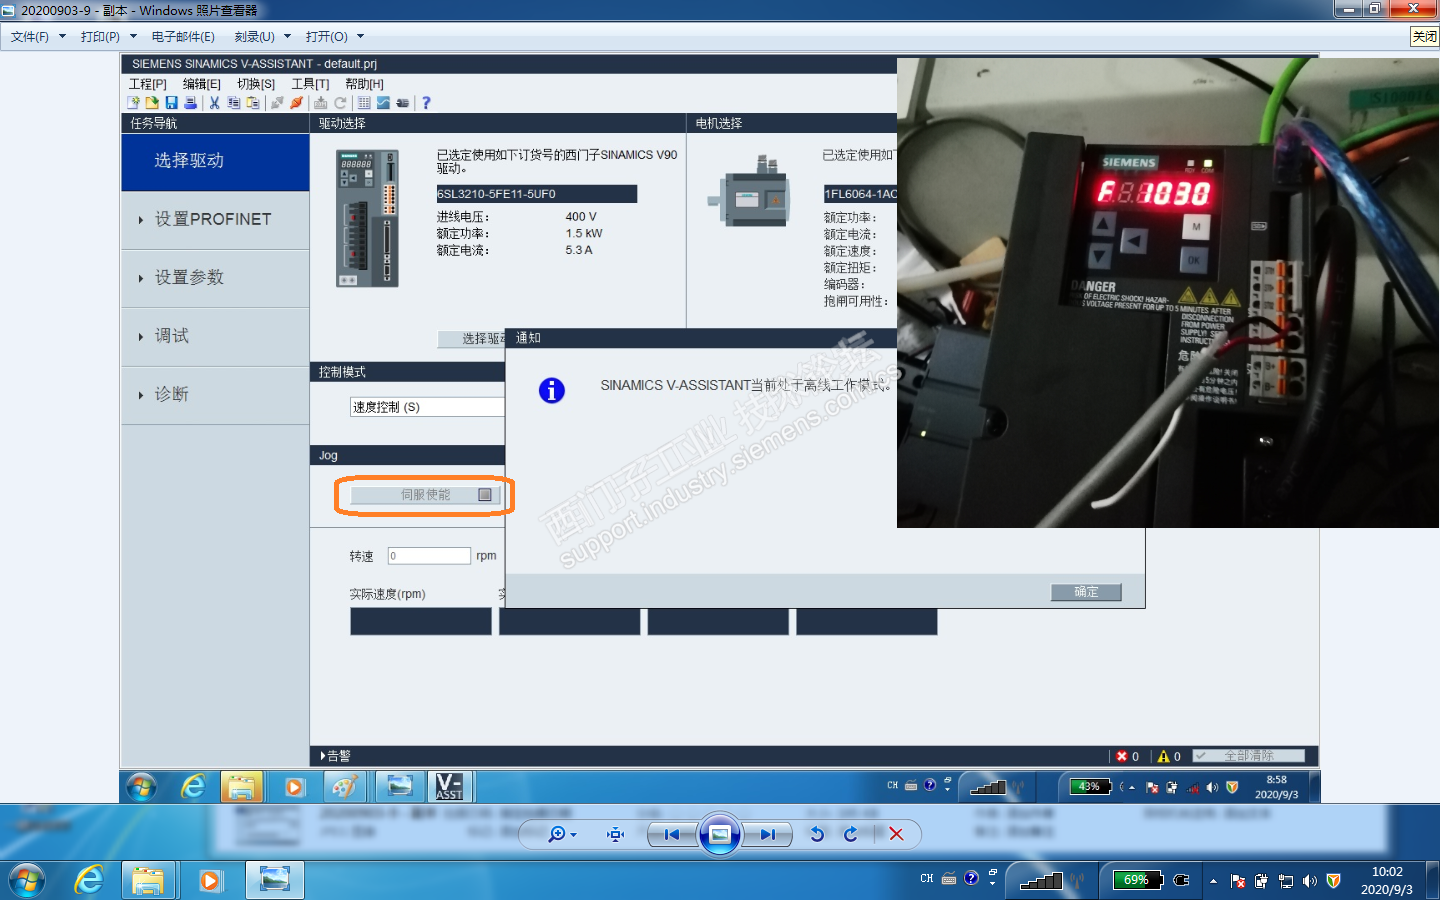Viewport: 1440px width, 900px height.
Task: Click the 69% battery indicator
Action: [1138, 880]
